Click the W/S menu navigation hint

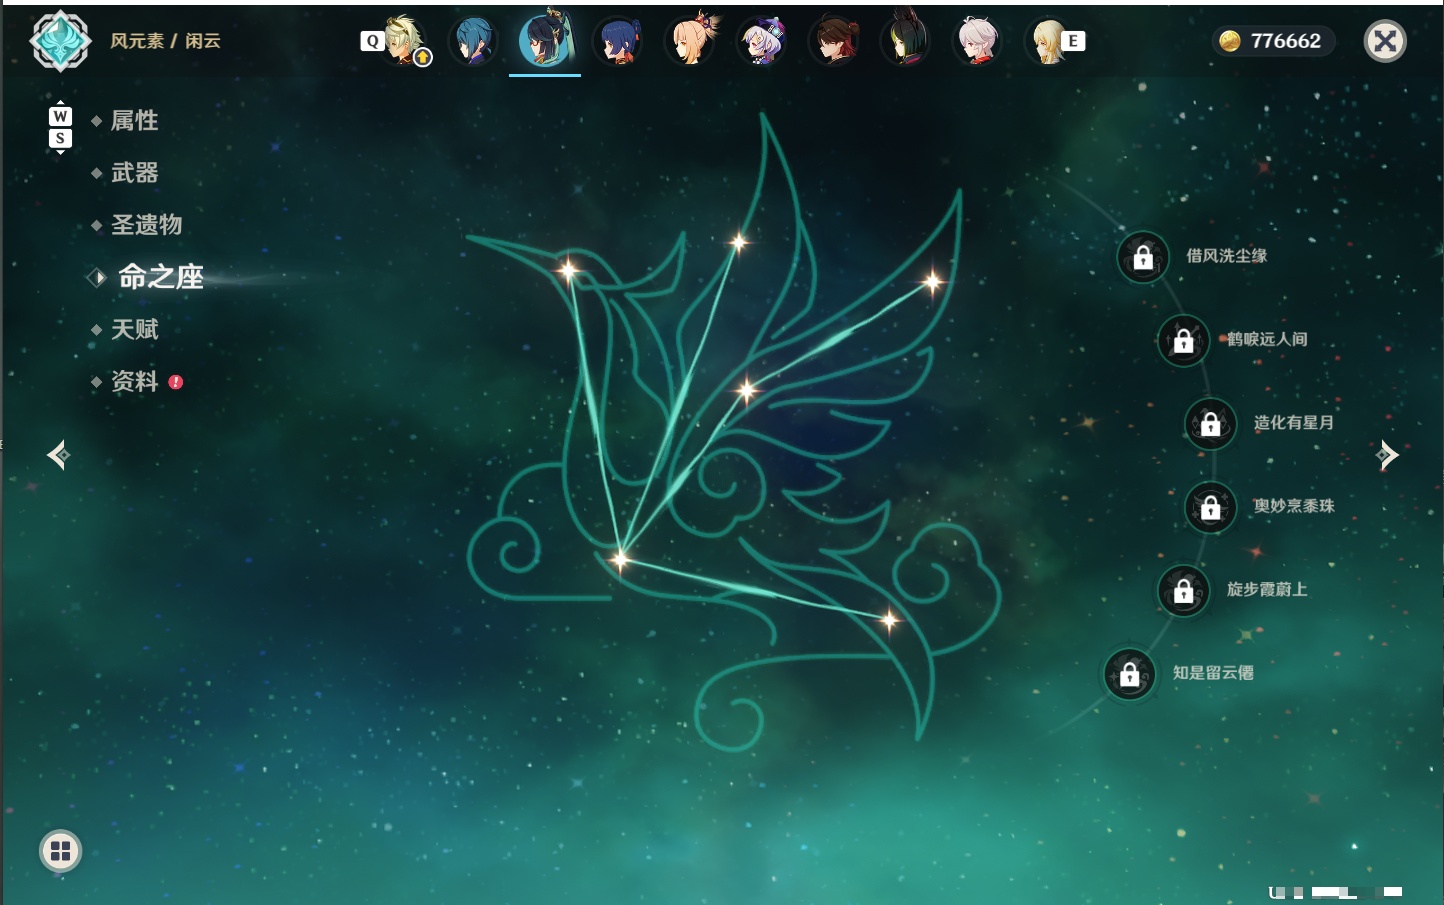(60, 127)
